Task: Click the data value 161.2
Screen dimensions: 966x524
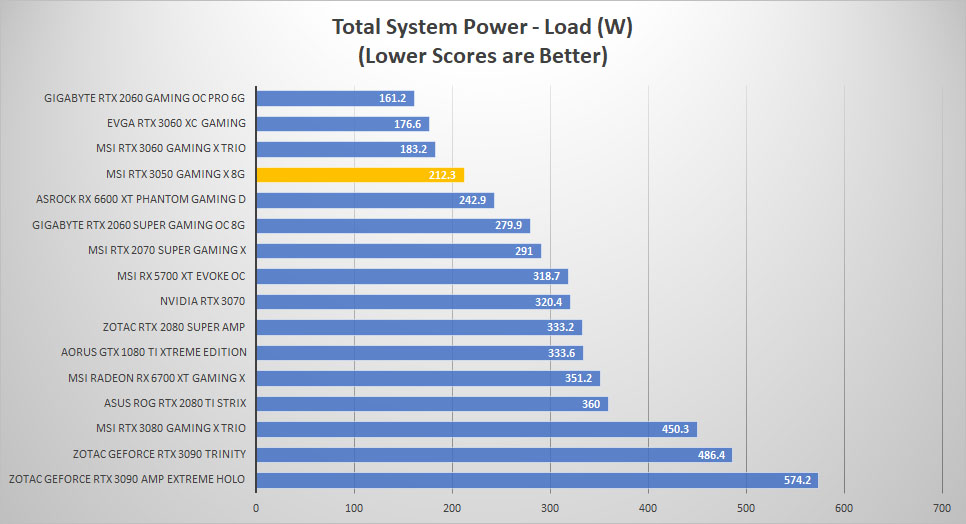Action: point(392,99)
